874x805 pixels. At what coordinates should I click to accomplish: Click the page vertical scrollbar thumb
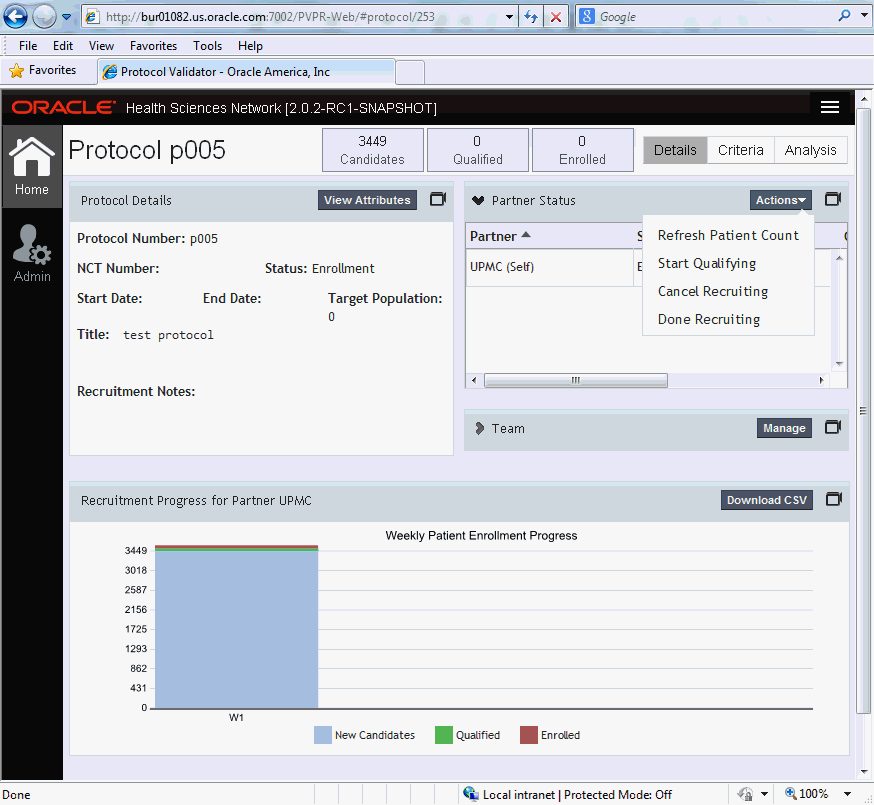click(x=863, y=411)
